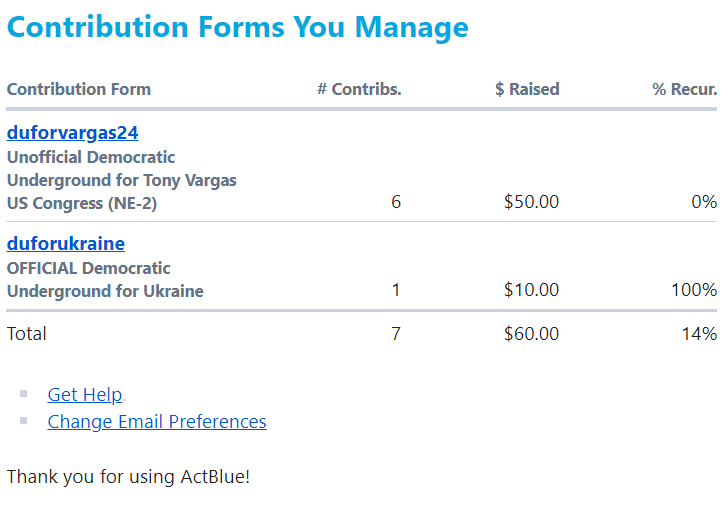
Task: Select the $10.00 raised amount
Action: pos(531,290)
